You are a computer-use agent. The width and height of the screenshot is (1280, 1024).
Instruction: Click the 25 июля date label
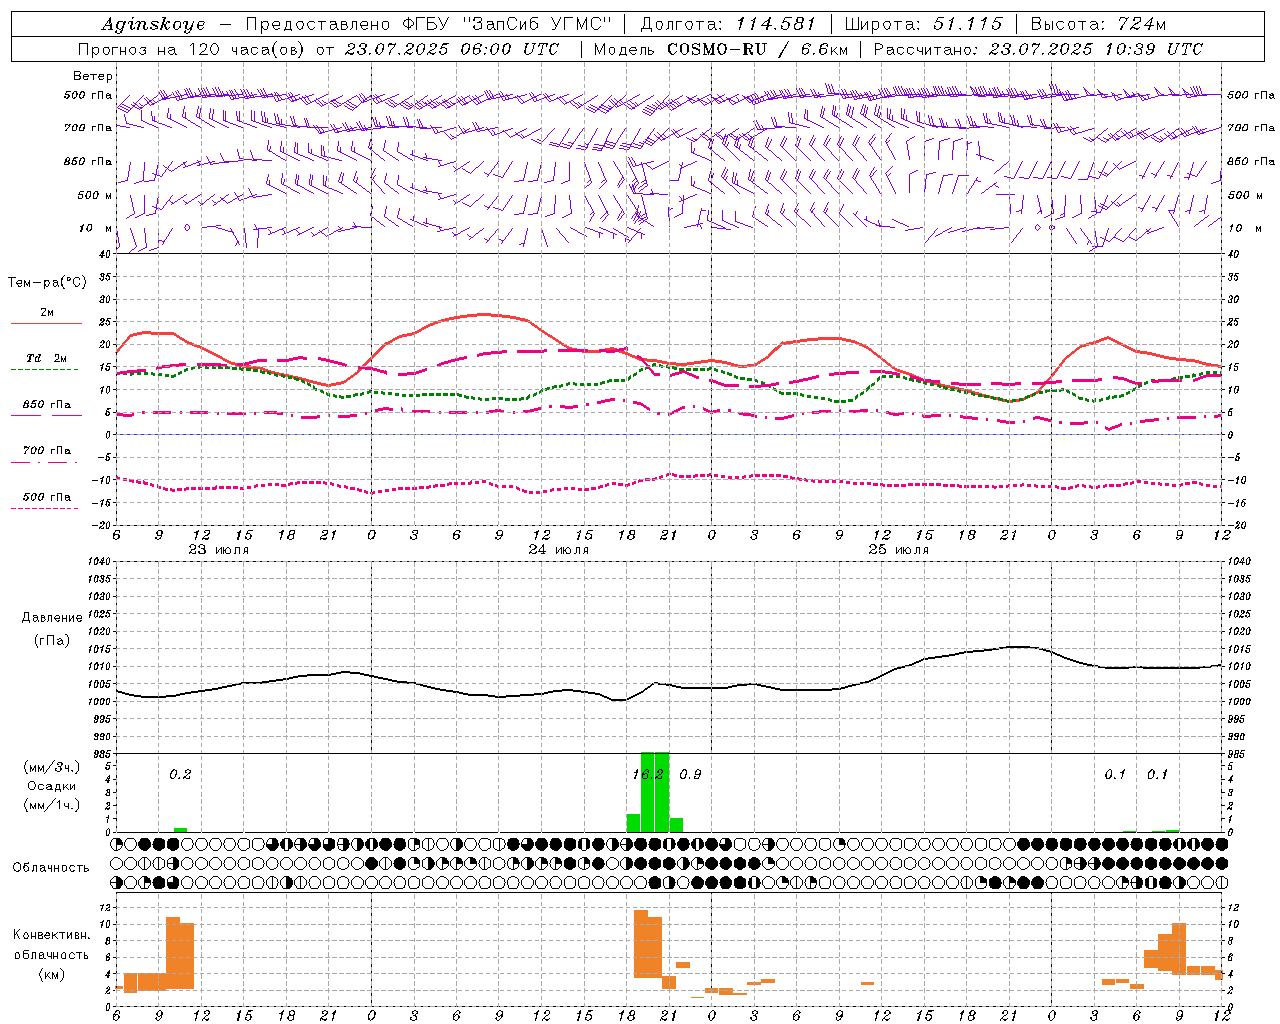pos(898,550)
